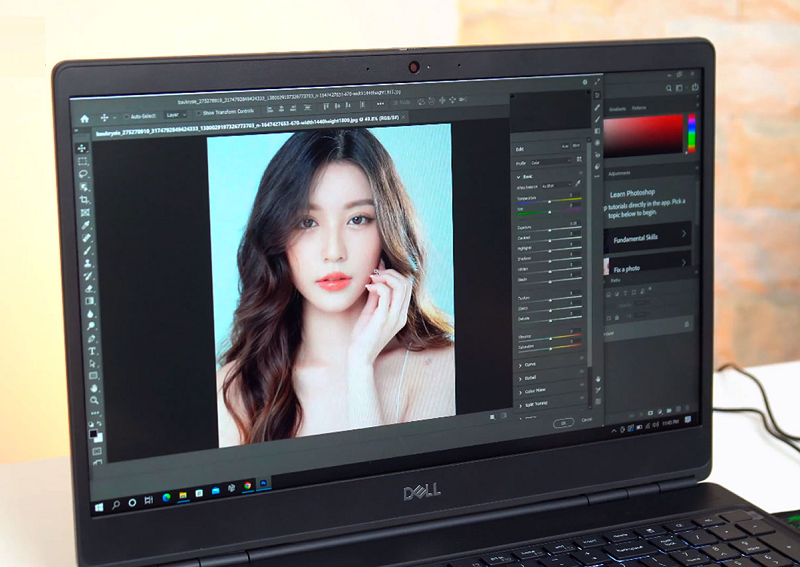Open Google Chrome from the taskbar
Screen dimensions: 800x567
(x=247, y=485)
